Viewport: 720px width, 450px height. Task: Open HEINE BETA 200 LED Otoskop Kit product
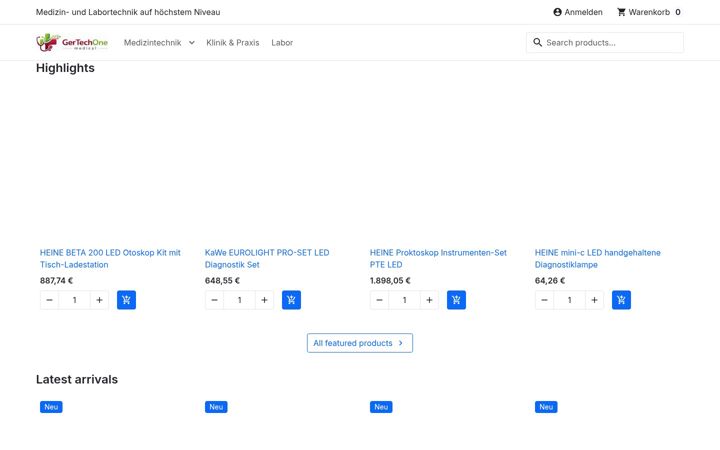(110, 259)
